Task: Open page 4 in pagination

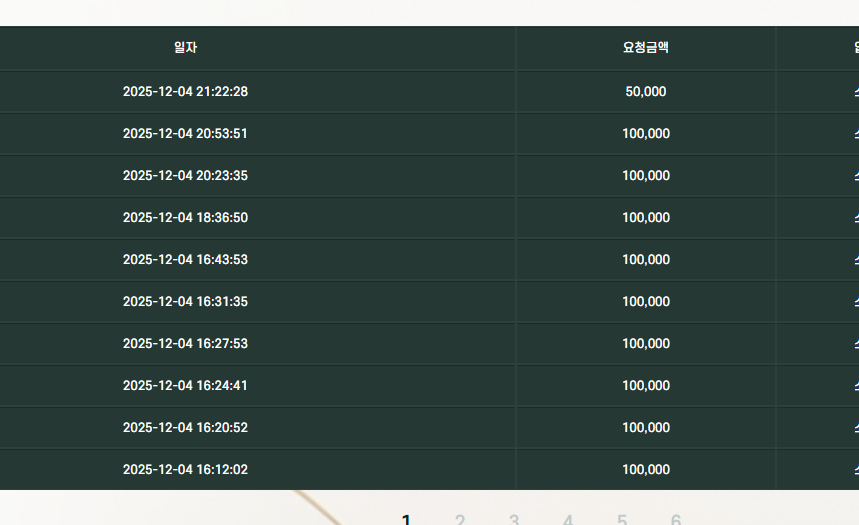Action: [568, 519]
